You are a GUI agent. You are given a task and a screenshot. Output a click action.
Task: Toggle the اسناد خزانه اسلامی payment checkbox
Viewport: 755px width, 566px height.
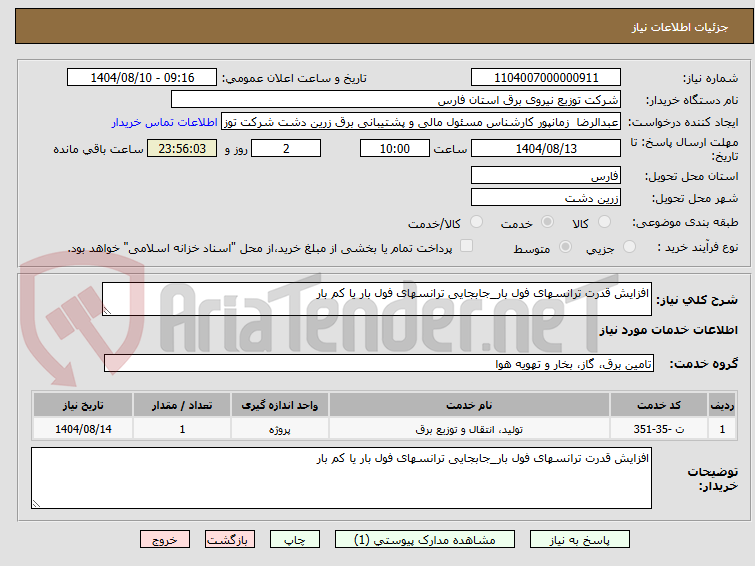[466, 247]
